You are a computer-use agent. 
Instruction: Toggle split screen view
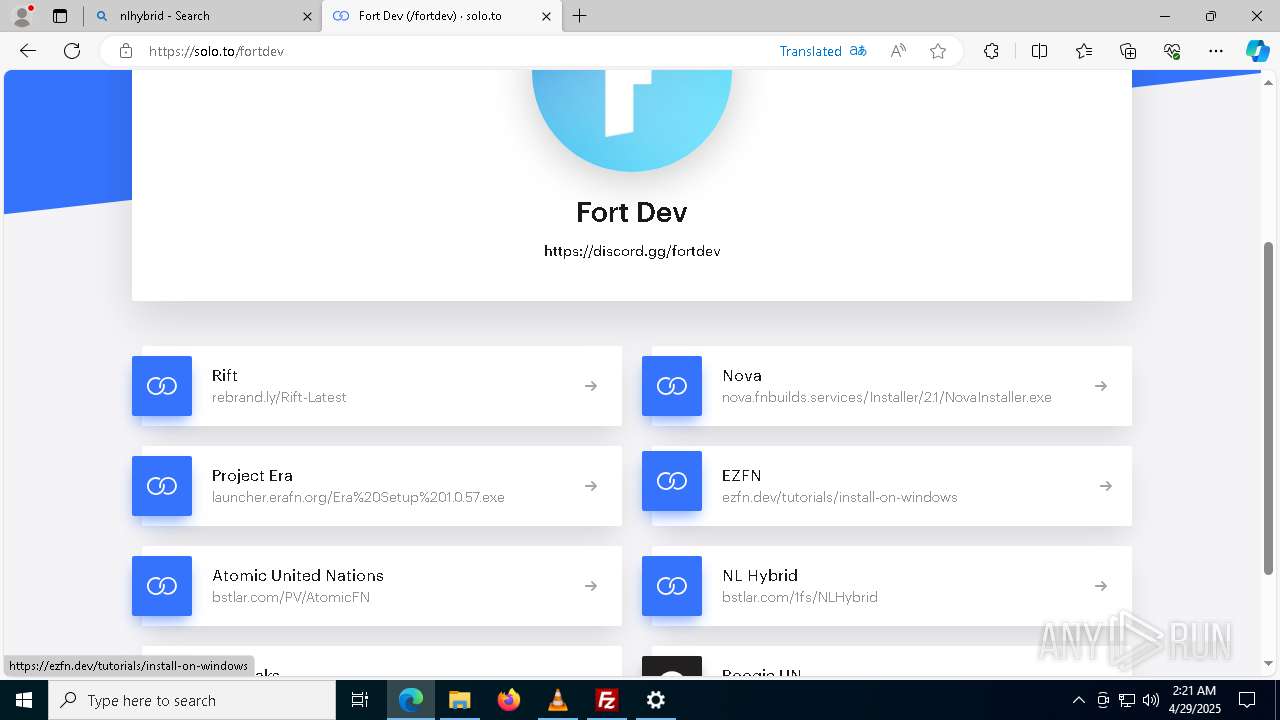point(1039,51)
